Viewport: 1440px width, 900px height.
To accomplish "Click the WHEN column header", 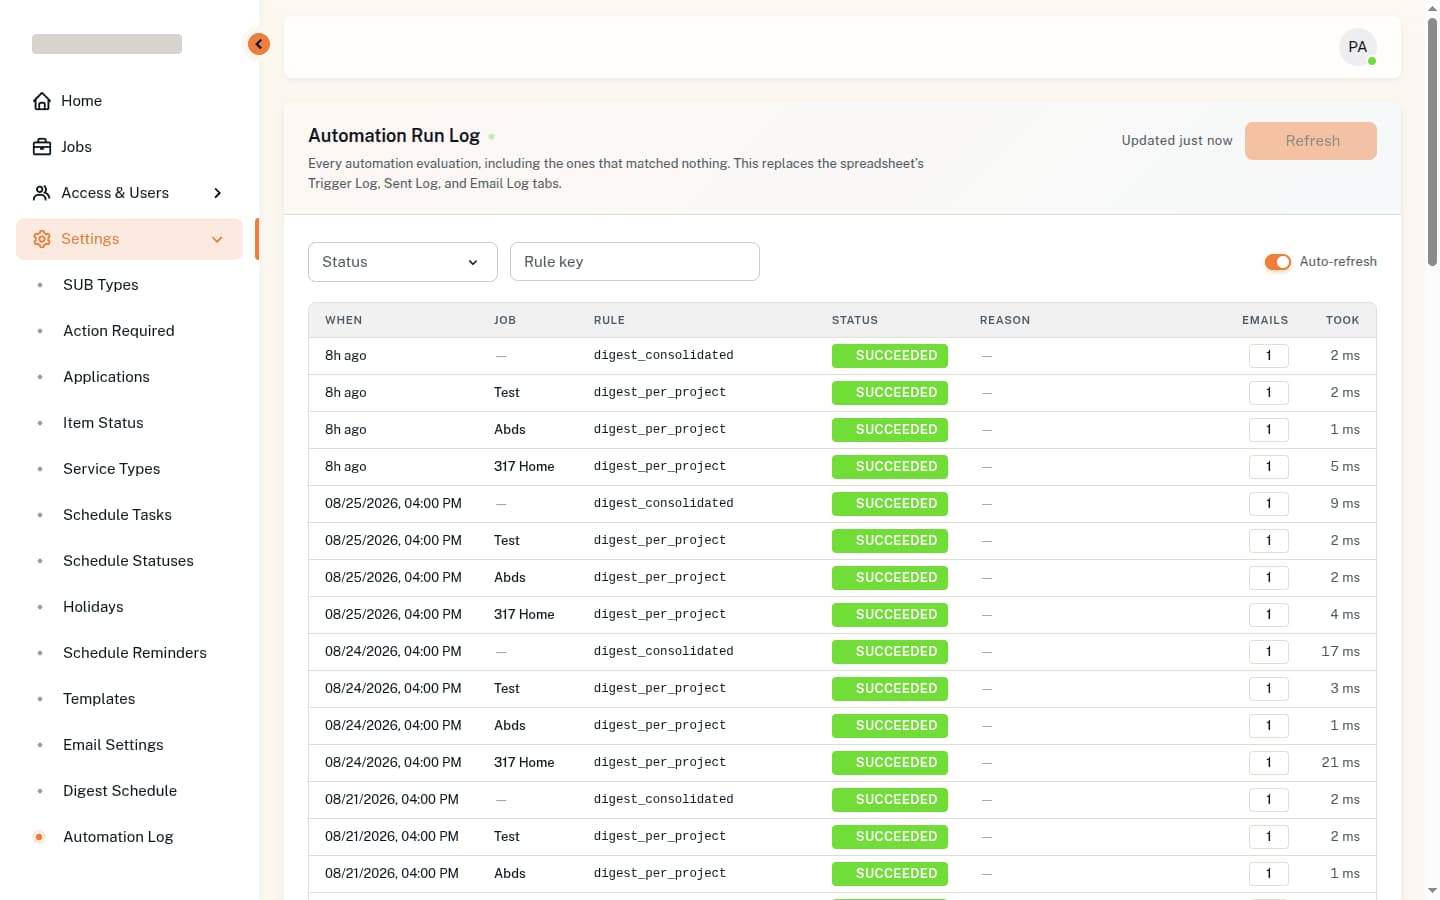I will [343, 321].
